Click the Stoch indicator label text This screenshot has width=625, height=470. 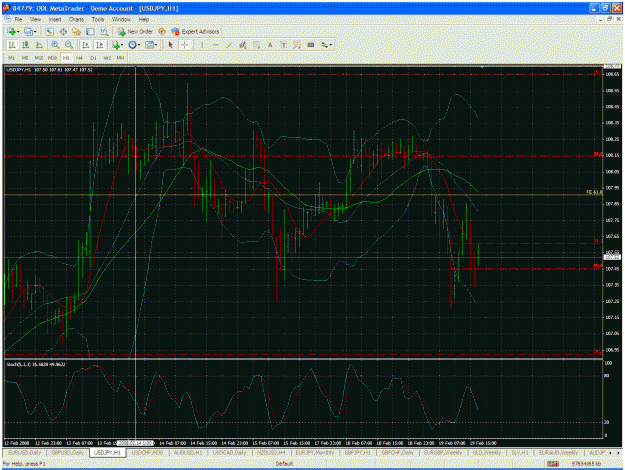coord(36,364)
